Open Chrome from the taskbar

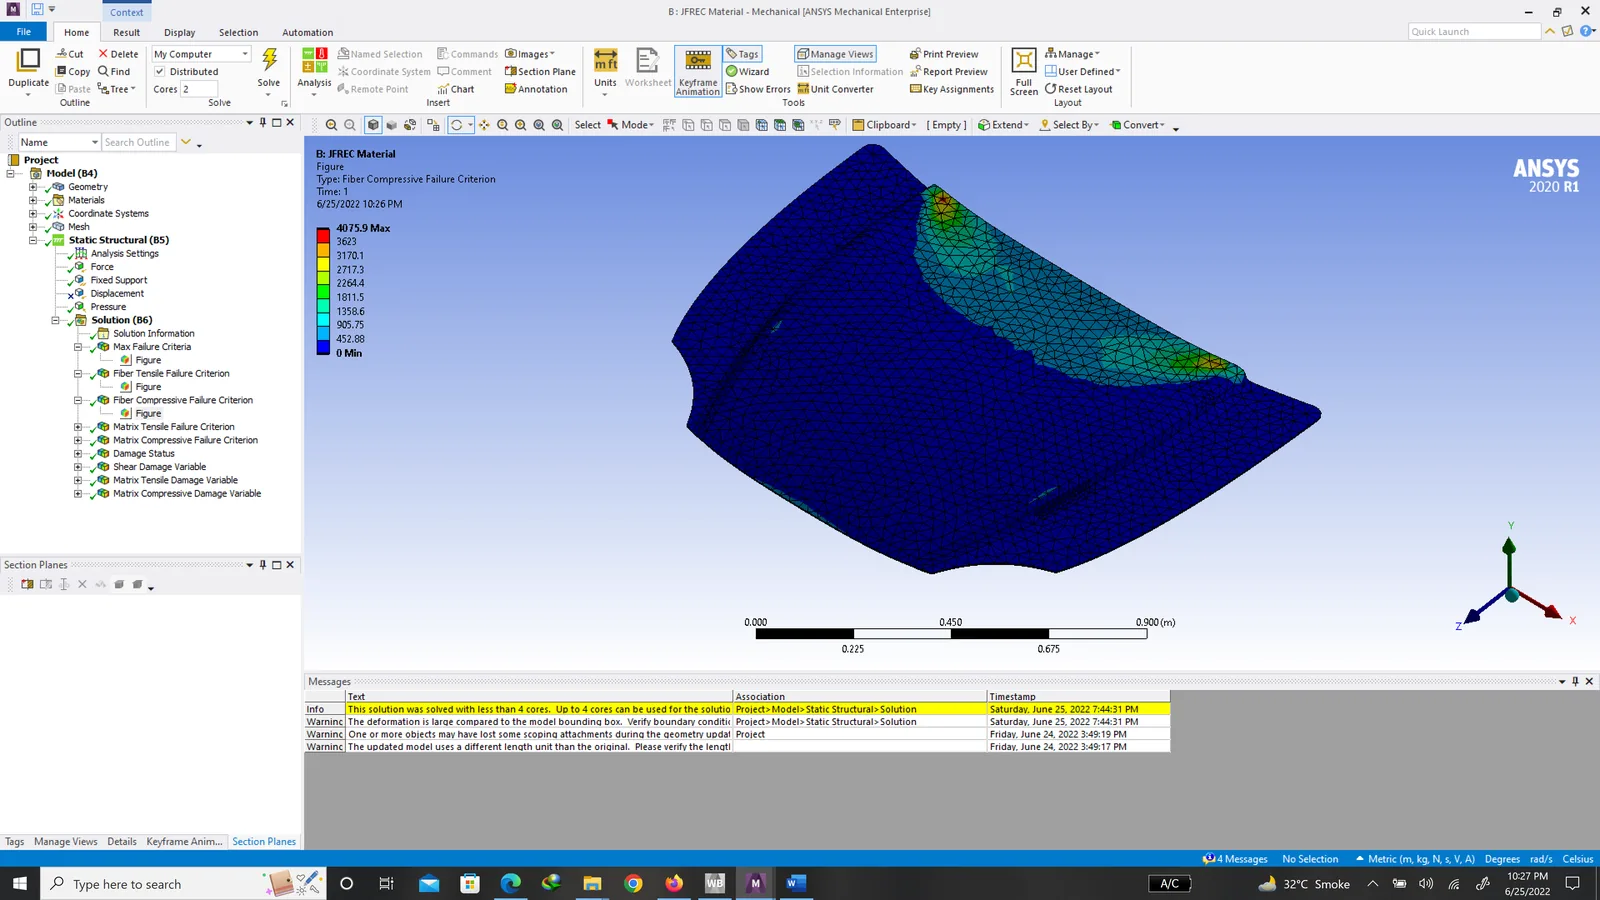click(x=633, y=883)
